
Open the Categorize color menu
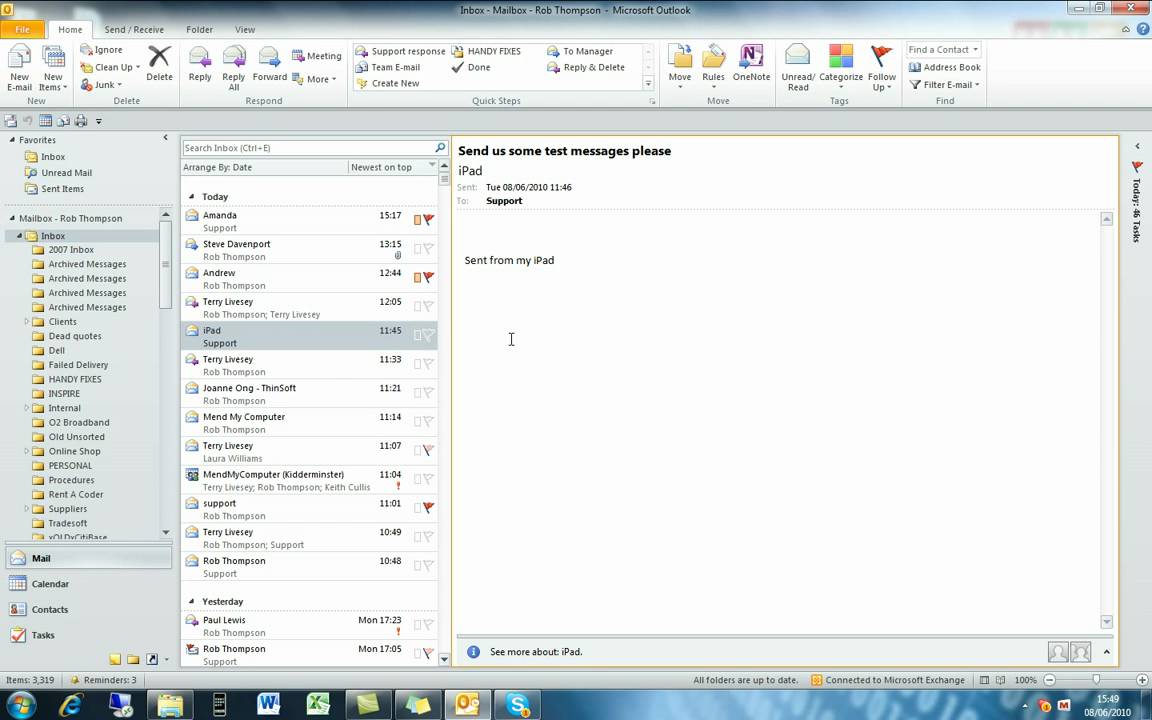(840, 68)
